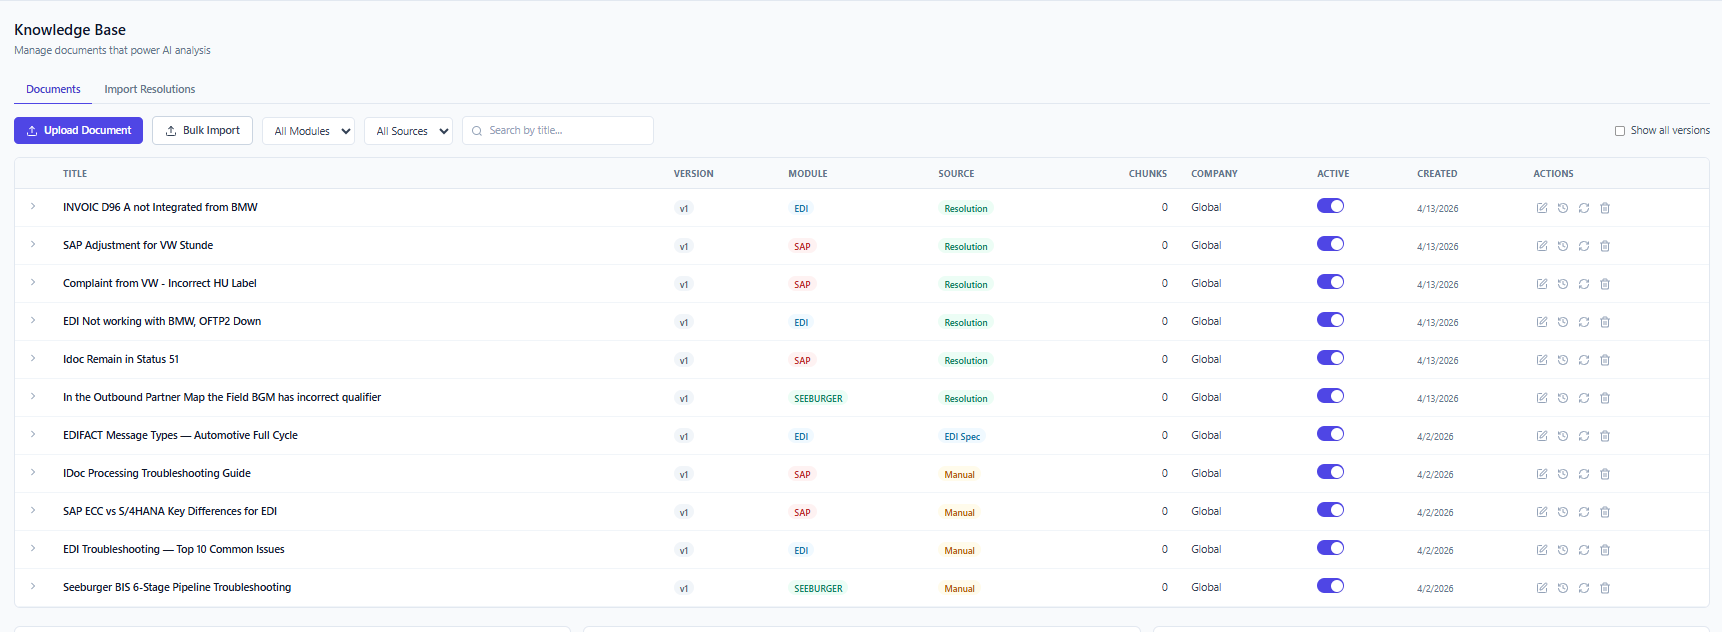Toggle active for EDIFACT Message Types

(x=1330, y=434)
